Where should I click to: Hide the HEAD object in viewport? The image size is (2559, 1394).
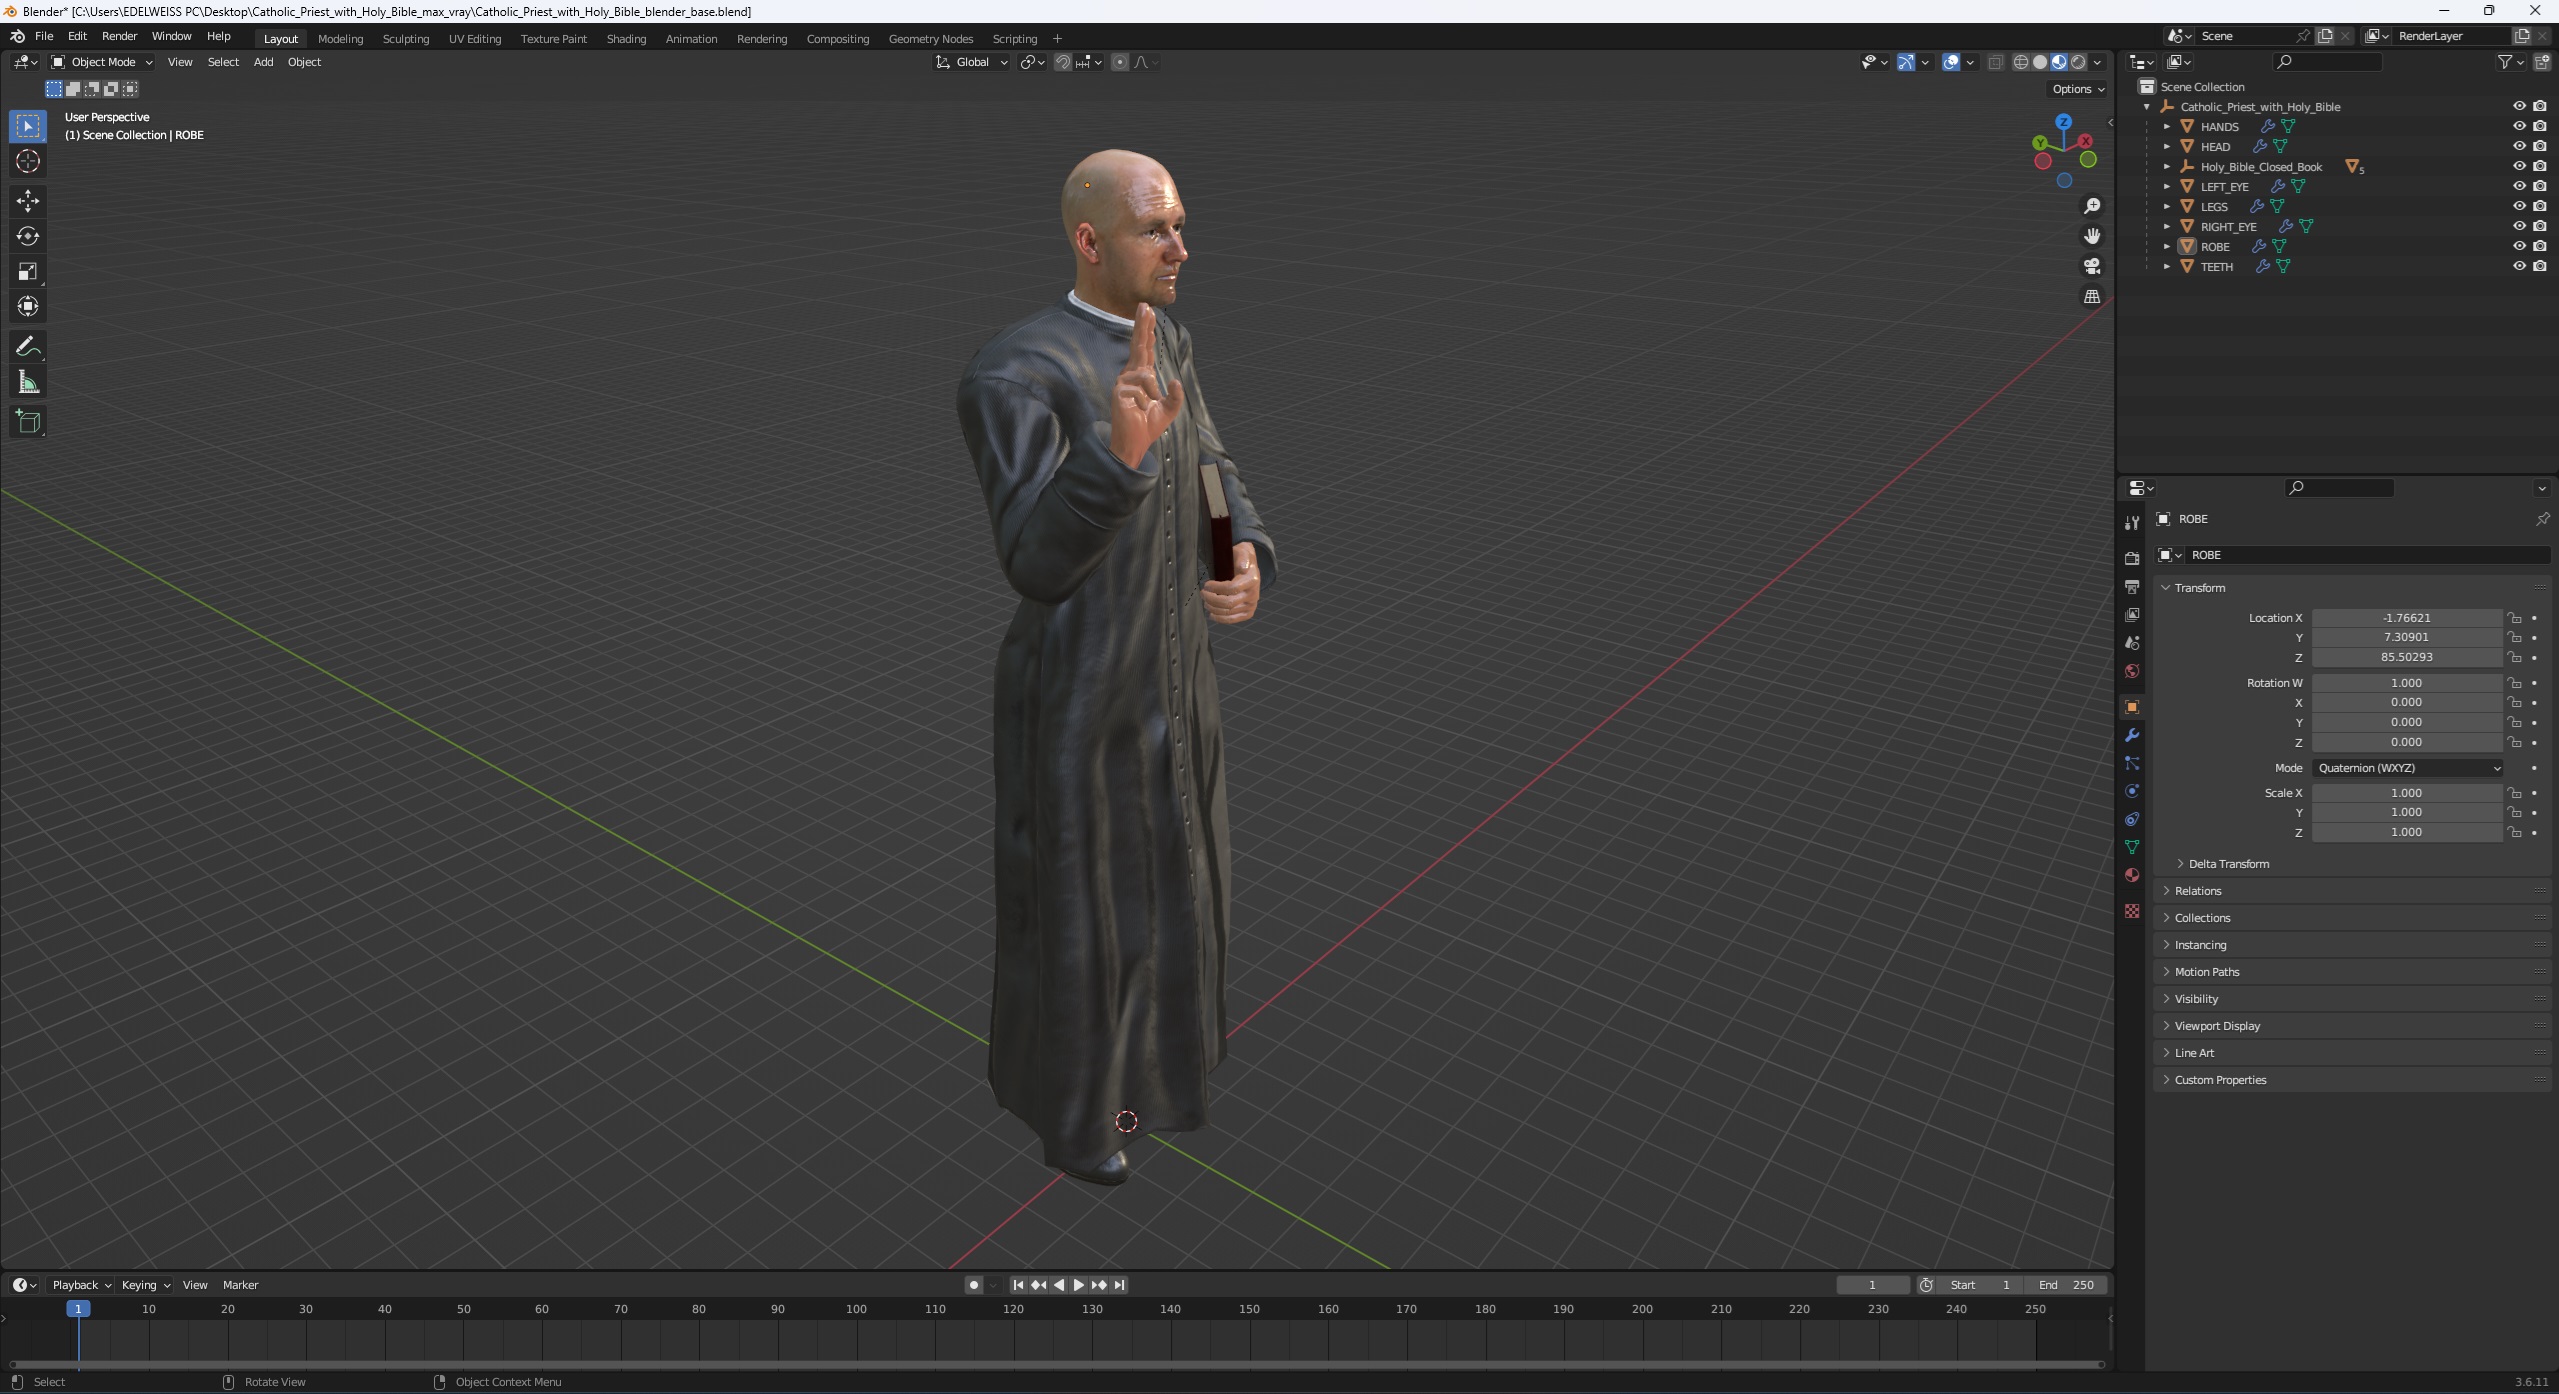tap(2519, 146)
